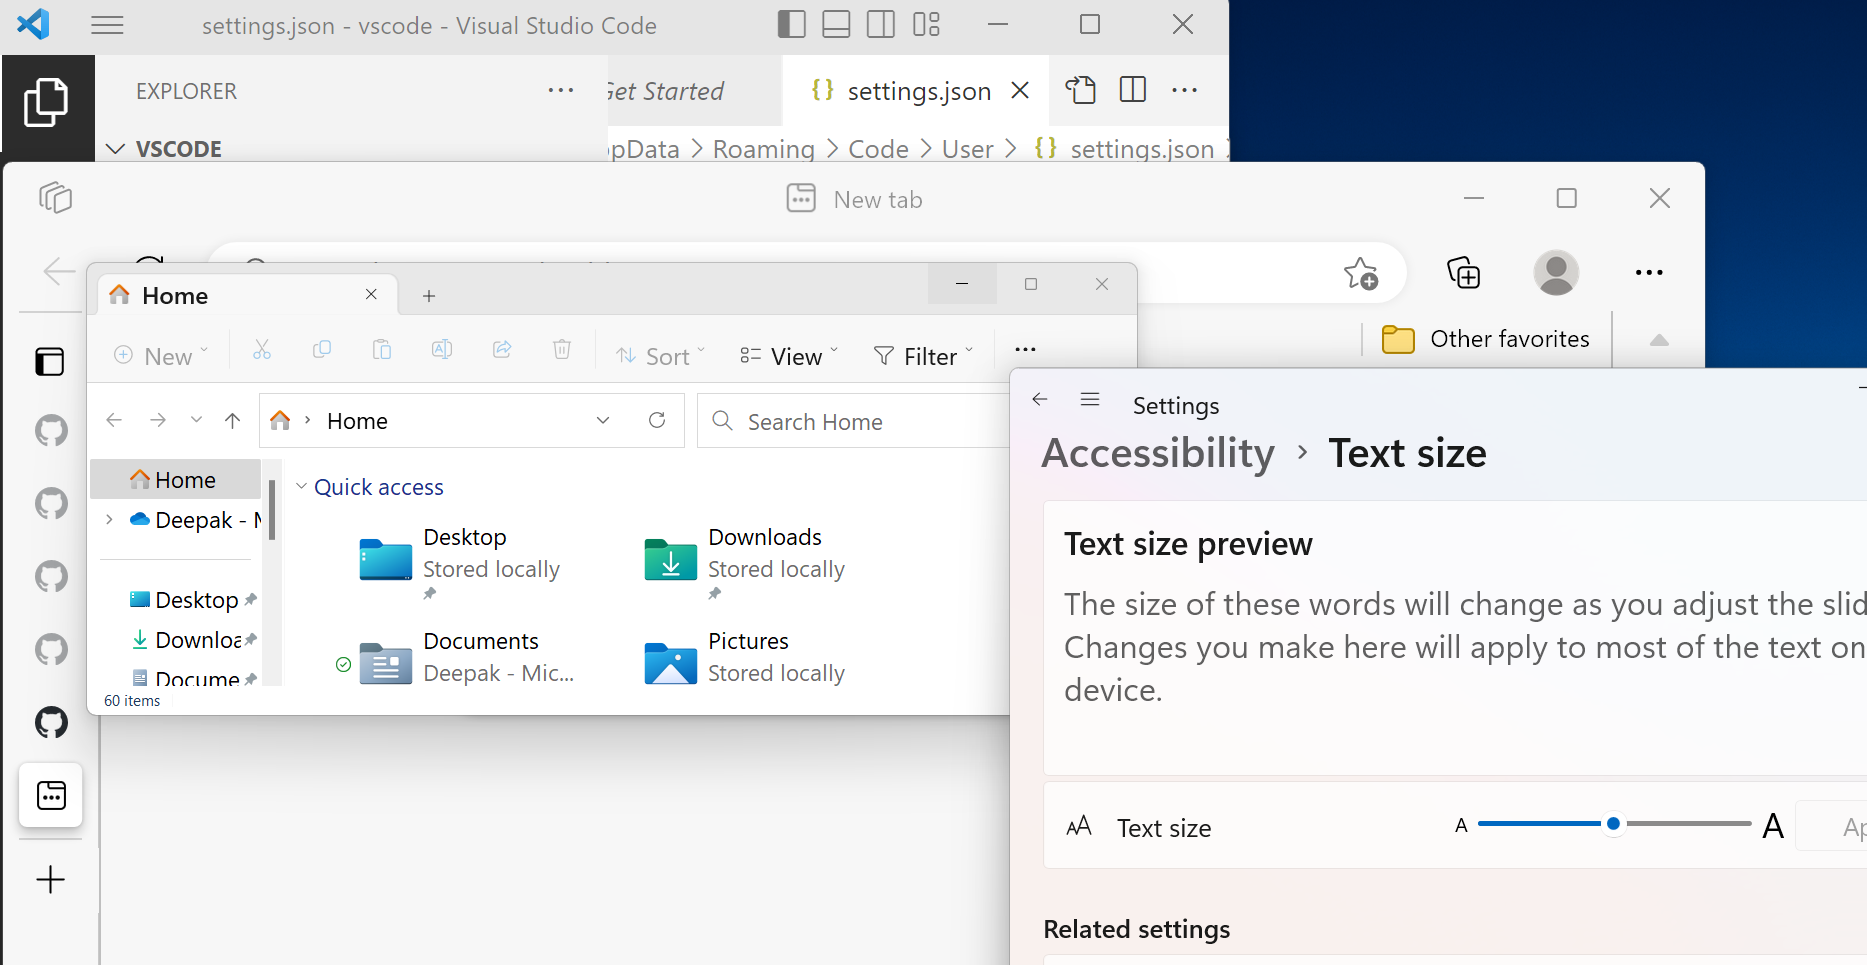Viewport: 1867px width, 965px height.
Task: Go back in the Settings window
Action: [x=1040, y=399]
